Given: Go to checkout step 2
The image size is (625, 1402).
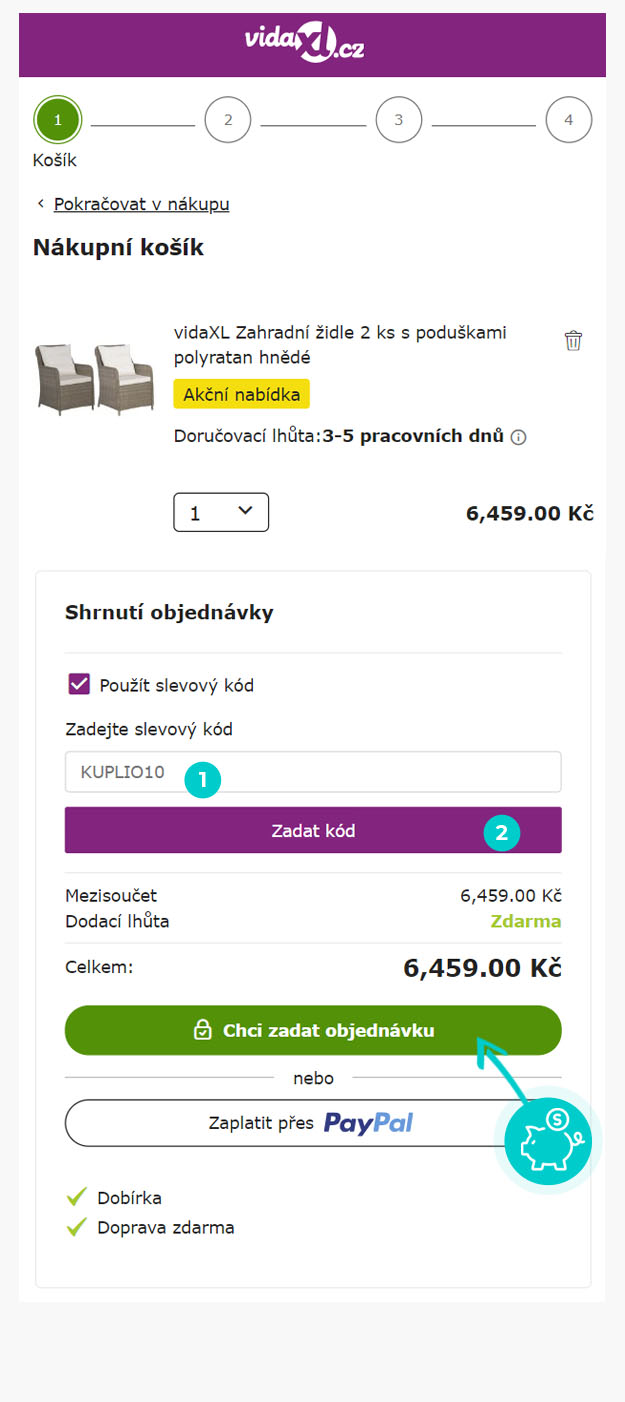Looking at the screenshot, I should click(x=228, y=120).
